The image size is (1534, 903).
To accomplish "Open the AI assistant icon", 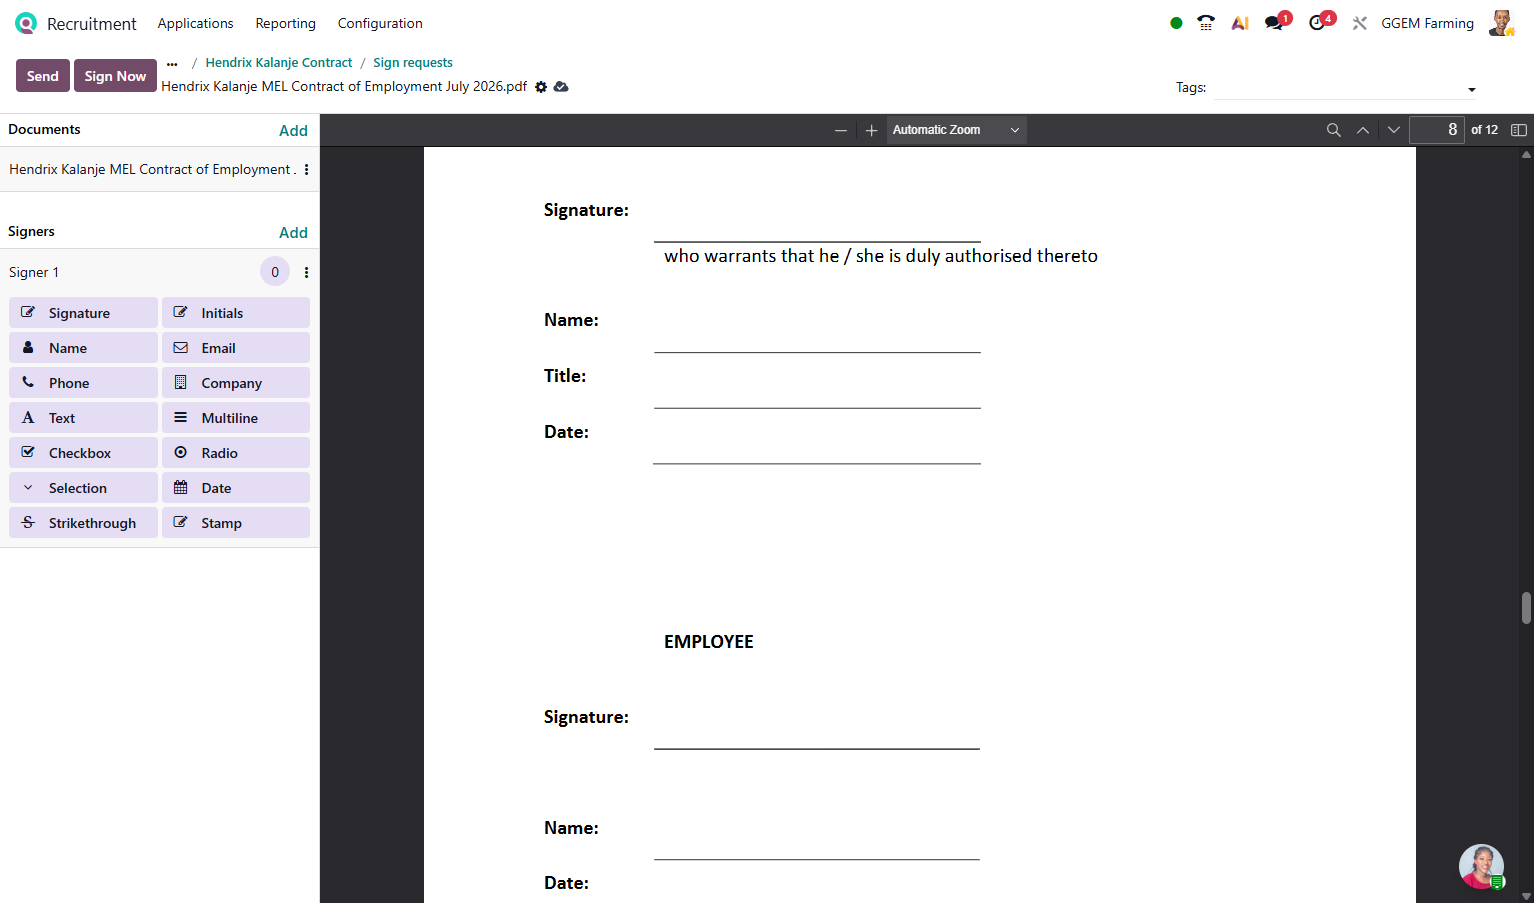I will pos(1240,23).
